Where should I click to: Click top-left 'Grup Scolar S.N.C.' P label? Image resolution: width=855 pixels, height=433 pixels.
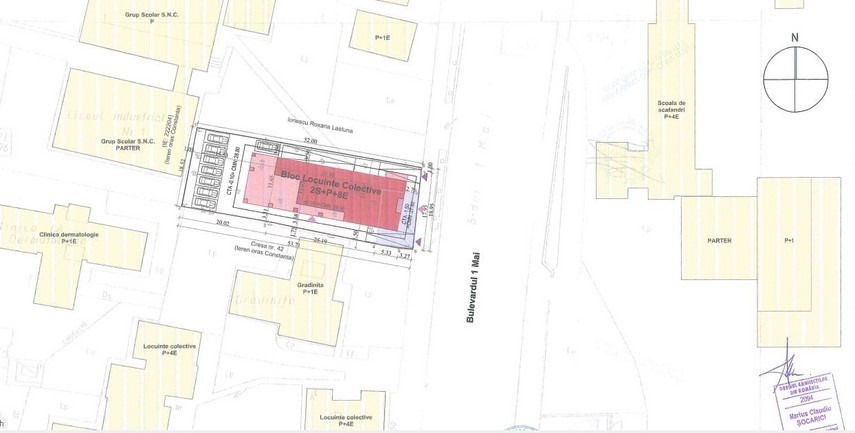click(151, 19)
